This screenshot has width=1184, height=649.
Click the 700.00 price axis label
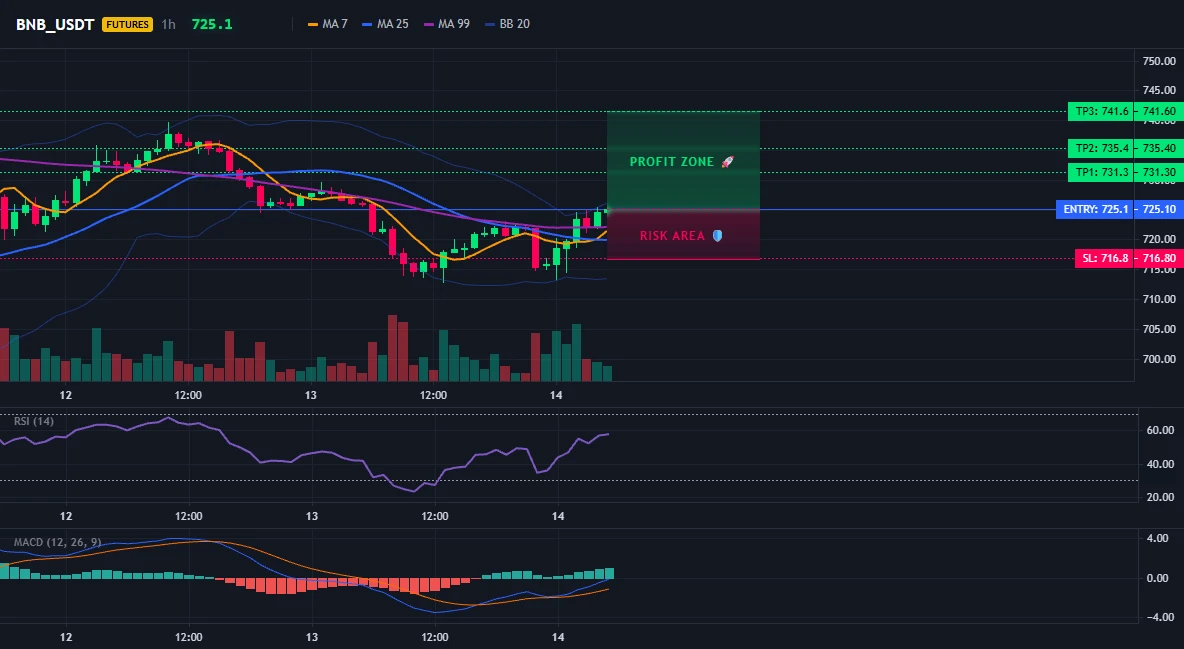pyautogui.click(x=1159, y=359)
